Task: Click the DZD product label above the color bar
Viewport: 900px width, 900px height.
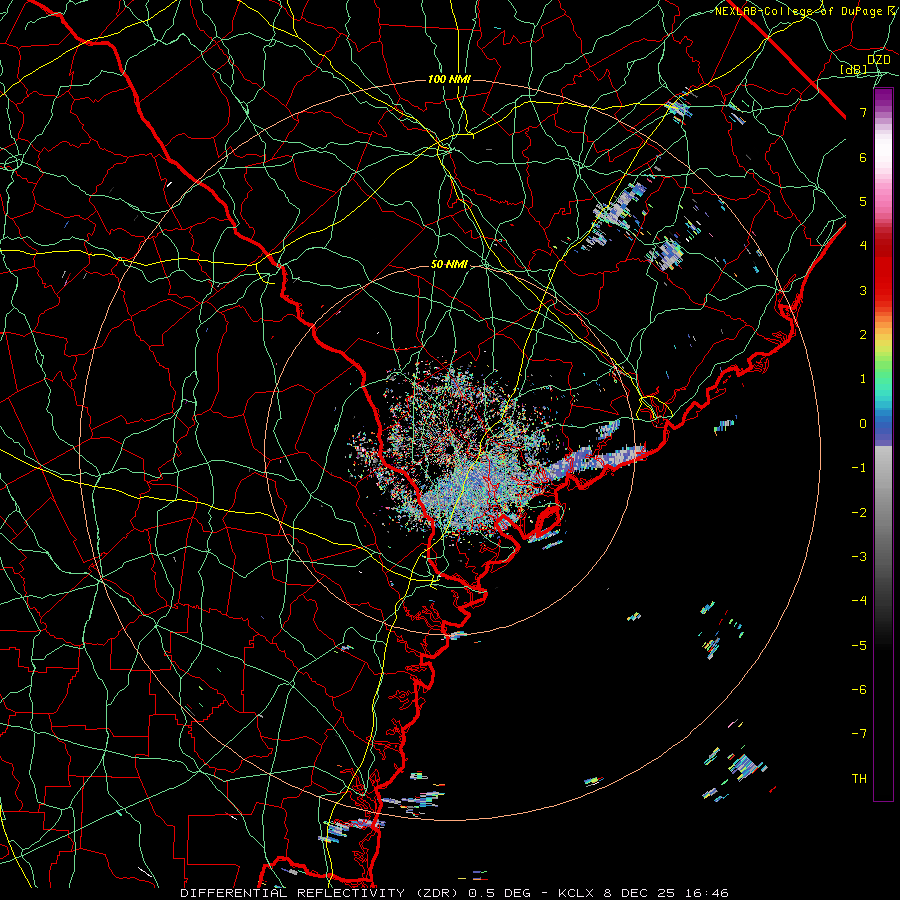Action: point(878,60)
